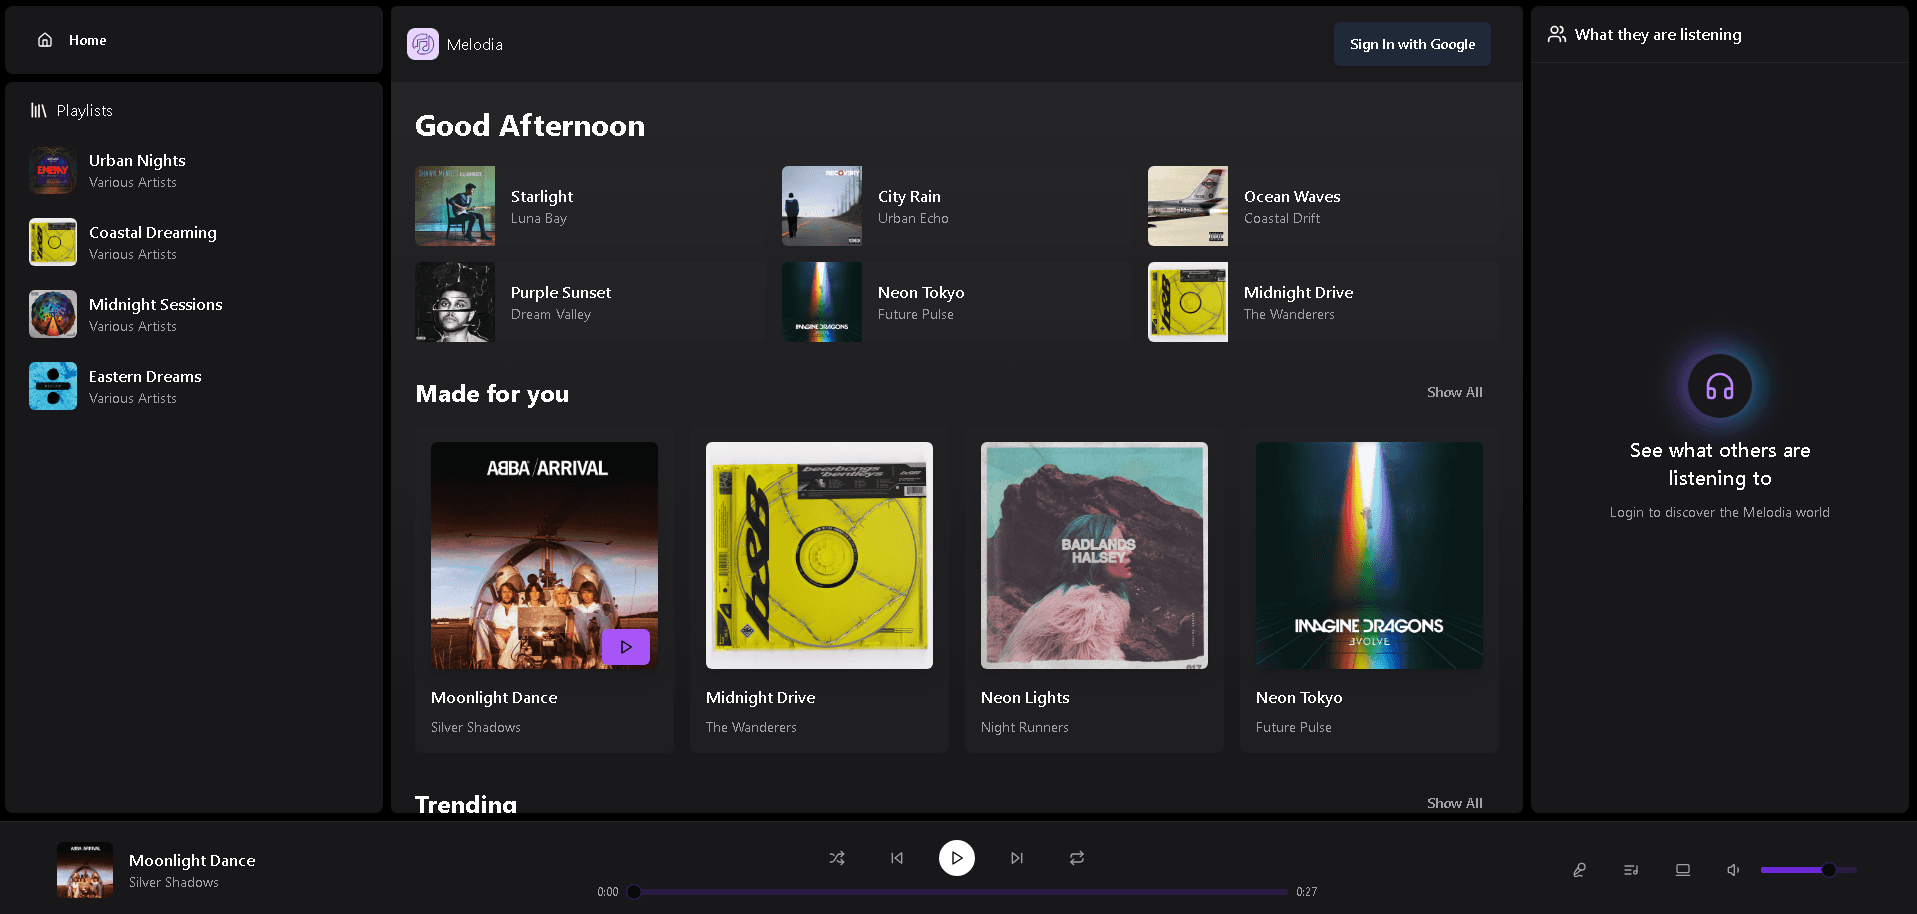1917x914 pixels.
Task: Click the City Rain album art thumbnail
Action: 822,206
